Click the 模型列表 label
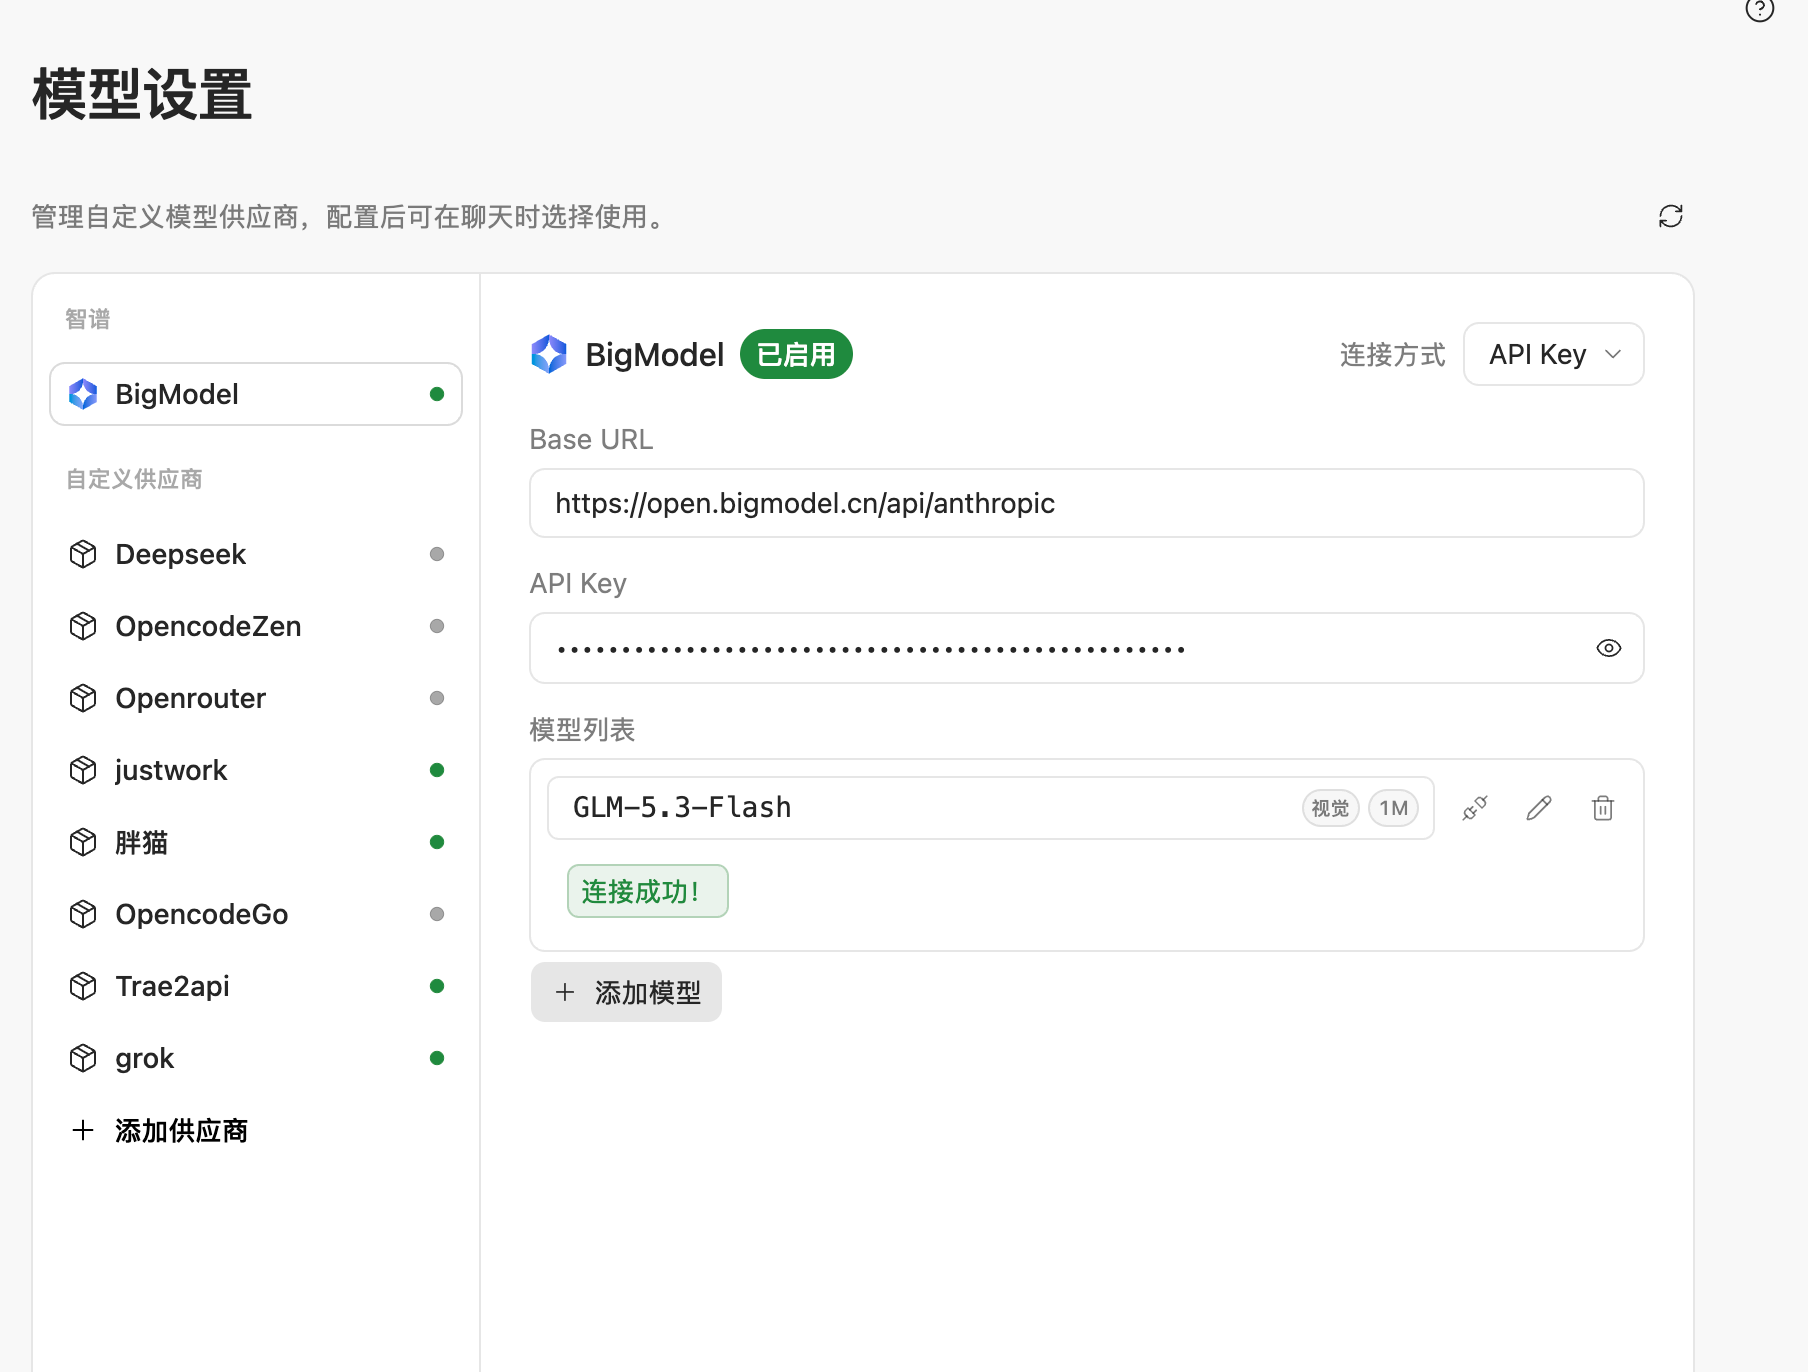 [582, 730]
